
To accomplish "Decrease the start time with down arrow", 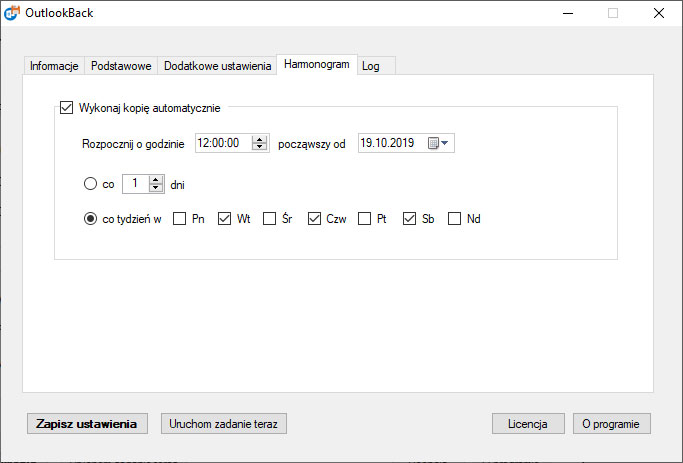I will (259, 147).
